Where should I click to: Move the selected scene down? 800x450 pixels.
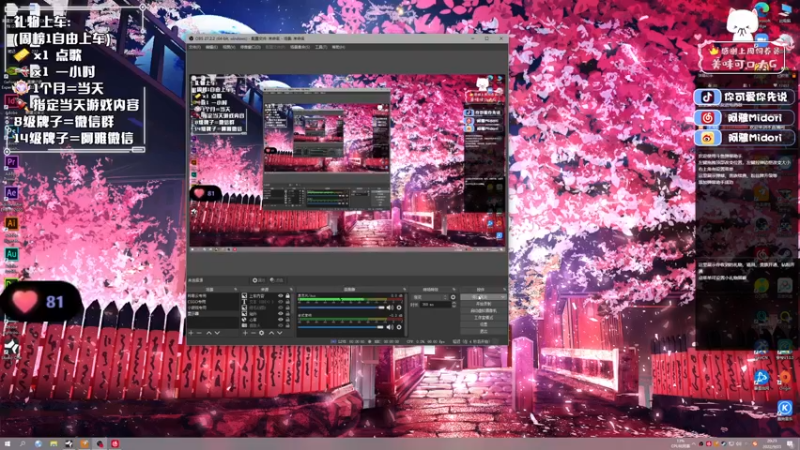click(217, 333)
